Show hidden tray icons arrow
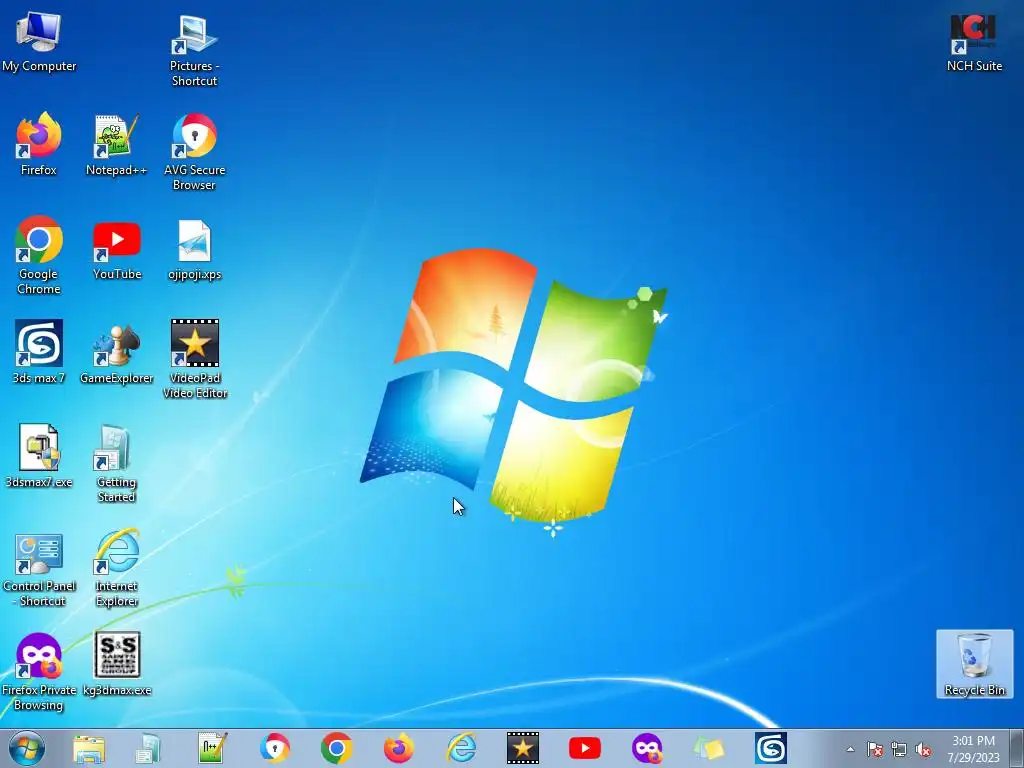 point(850,749)
